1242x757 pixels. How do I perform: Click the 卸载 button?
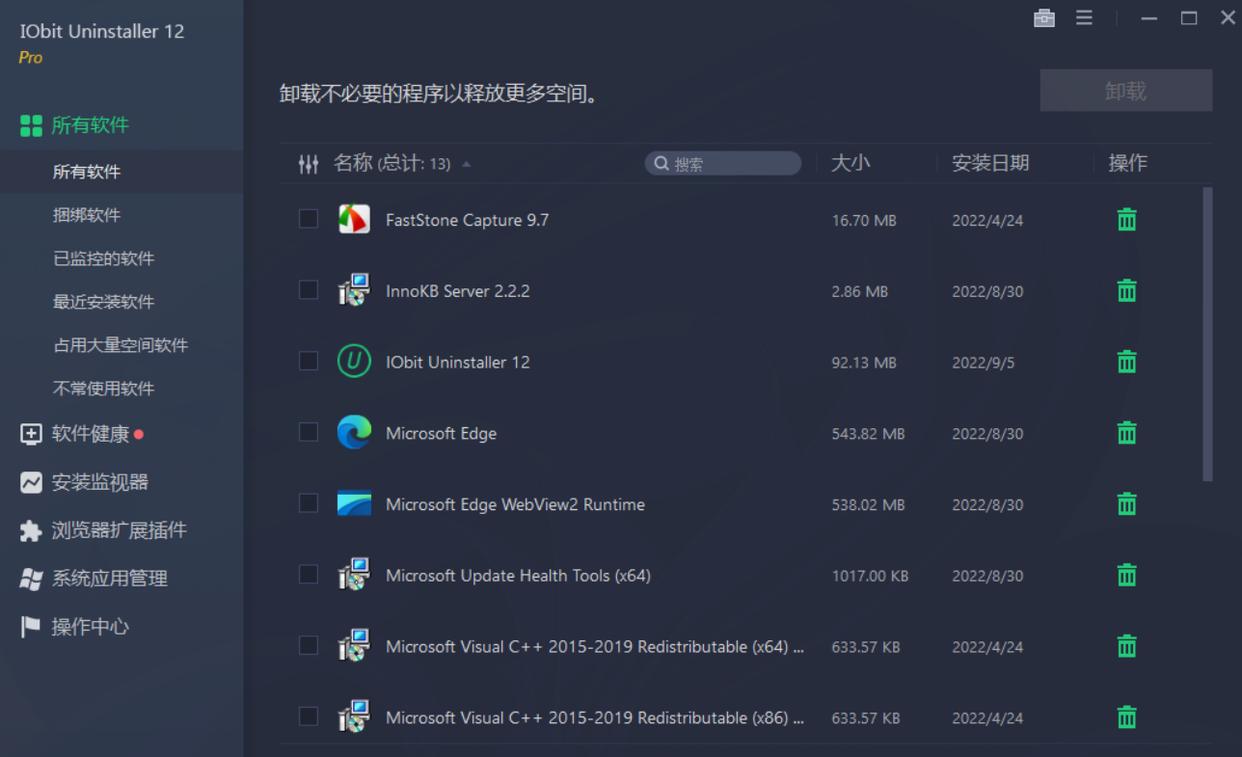click(x=1125, y=91)
